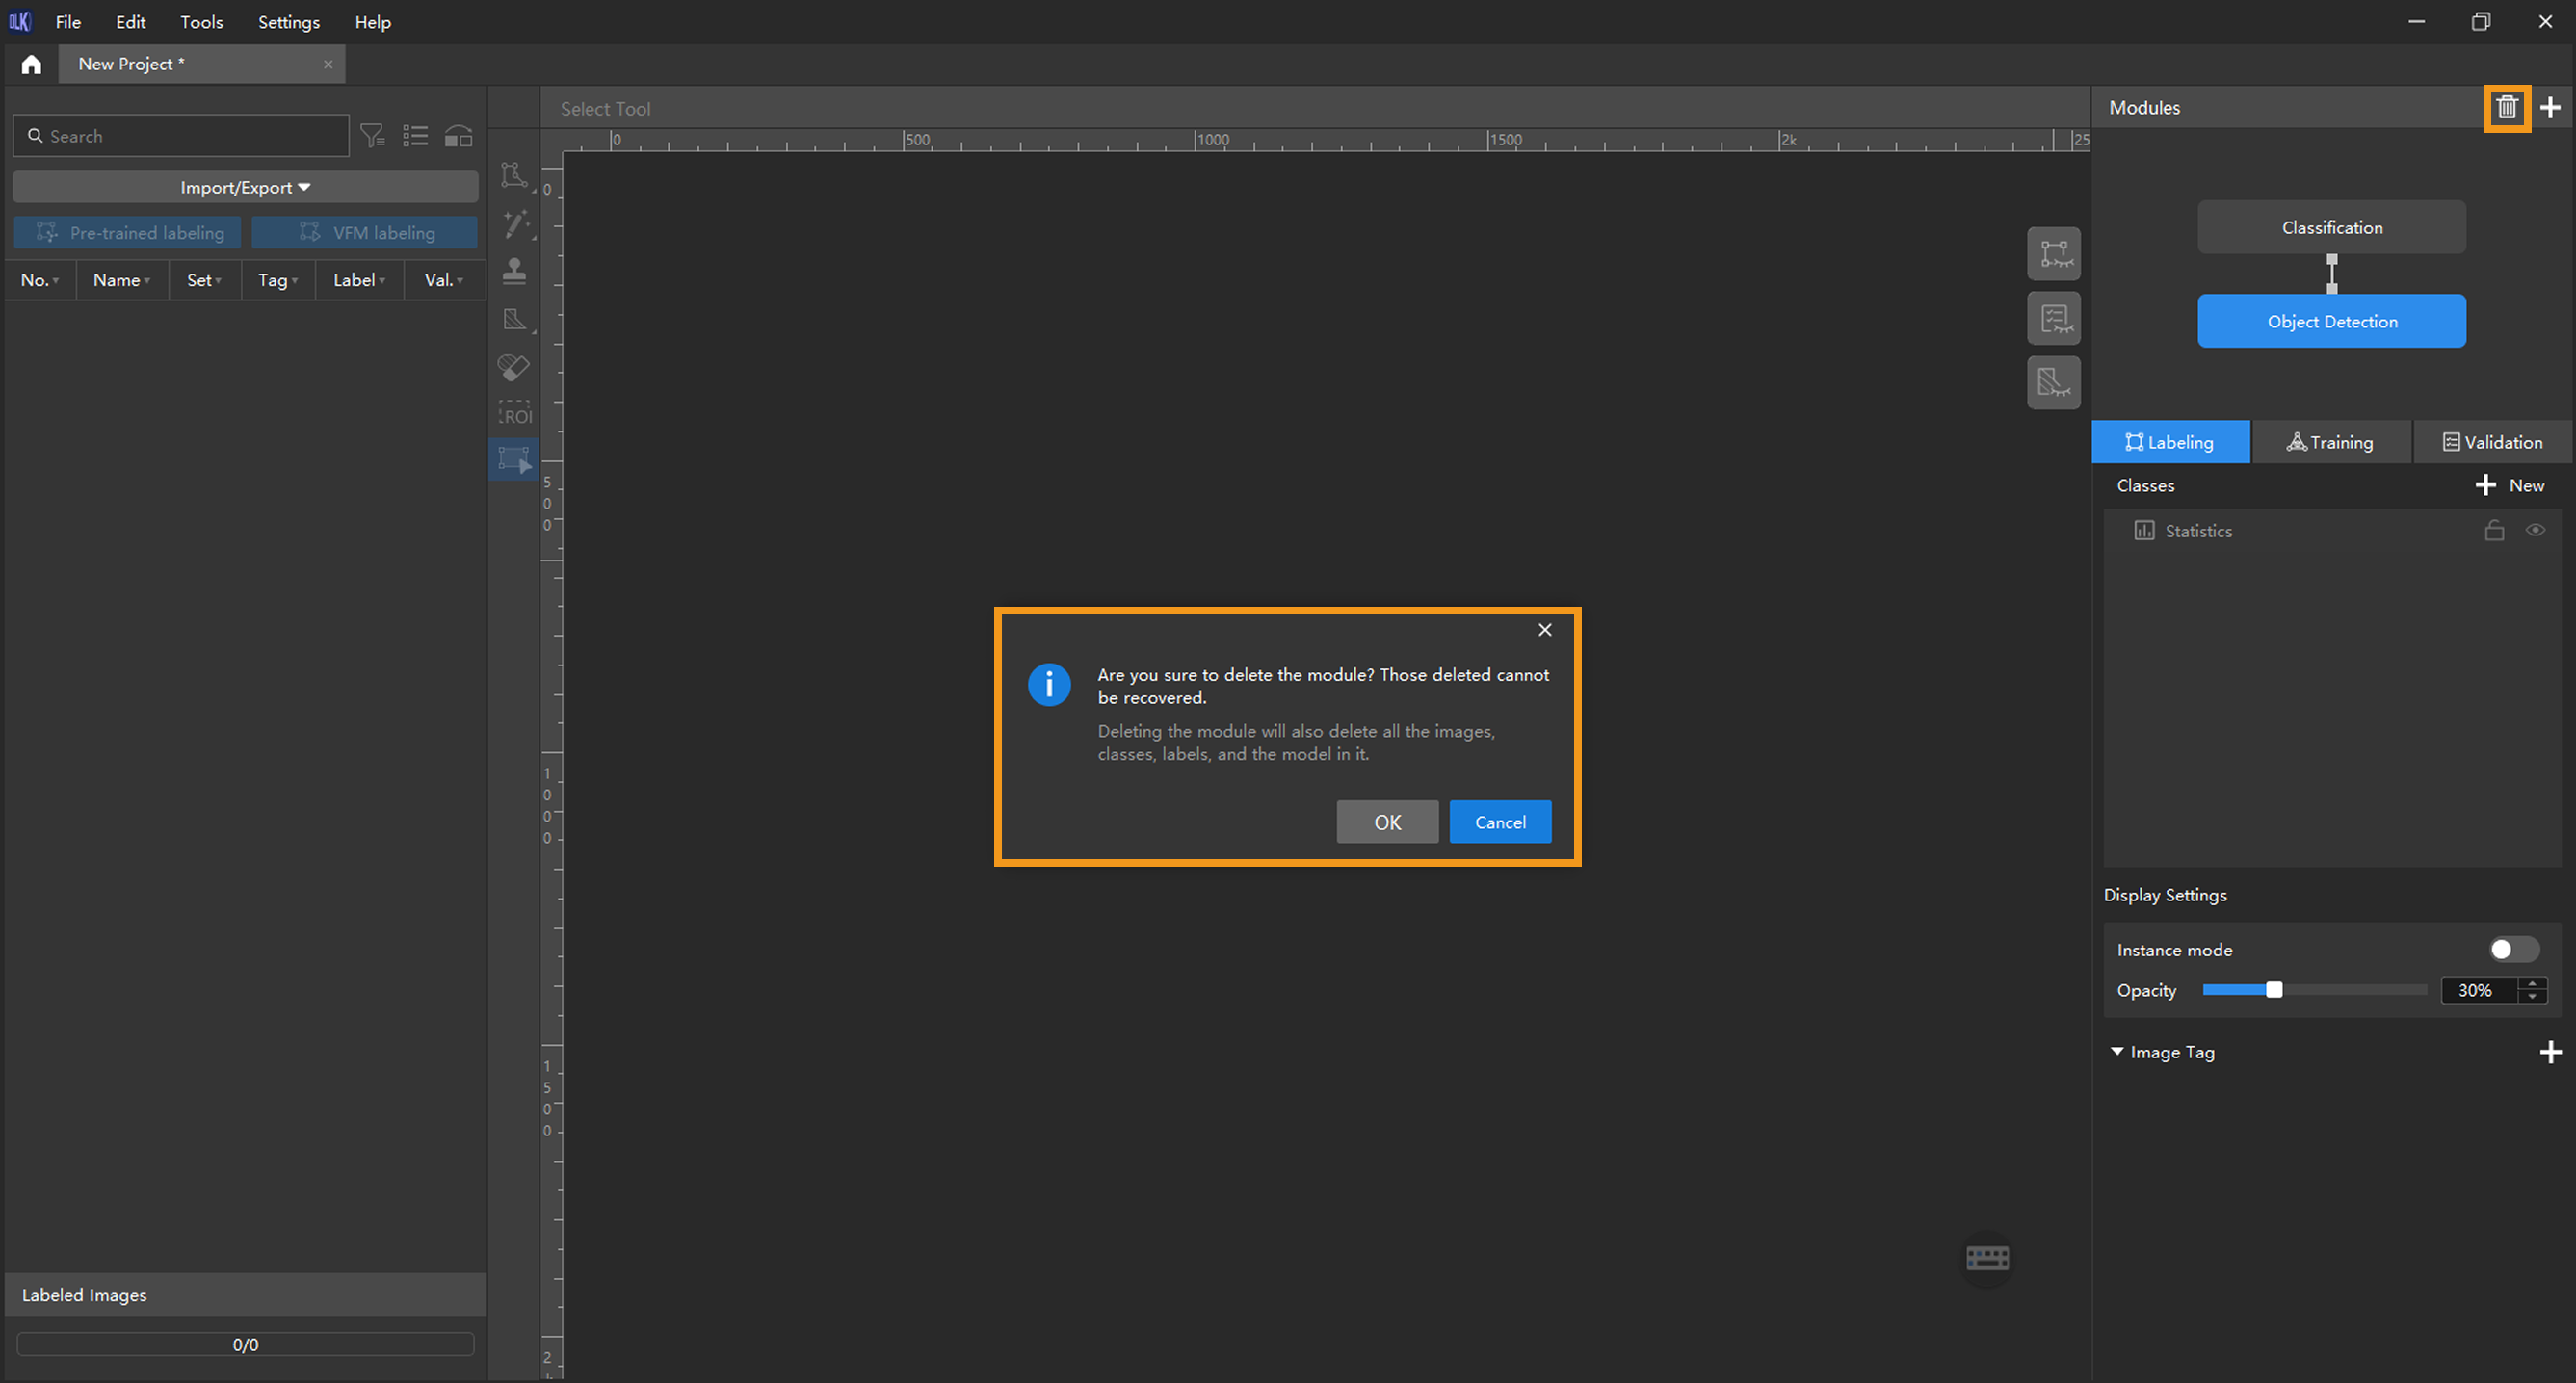Screen dimensions: 2576x1383
Task: Collapse the Image Tag section
Action: point(2117,1052)
